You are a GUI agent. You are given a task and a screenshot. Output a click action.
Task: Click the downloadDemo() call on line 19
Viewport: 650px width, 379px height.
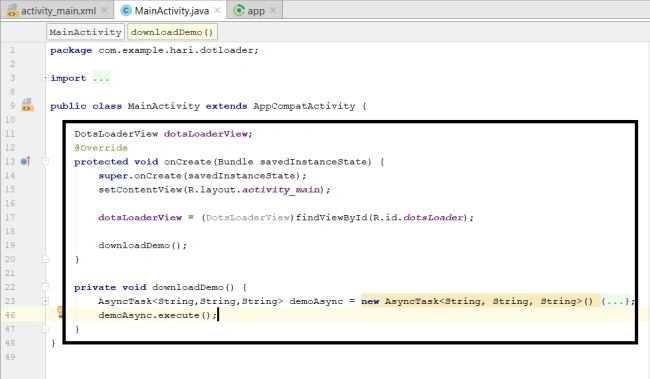click(142, 245)
